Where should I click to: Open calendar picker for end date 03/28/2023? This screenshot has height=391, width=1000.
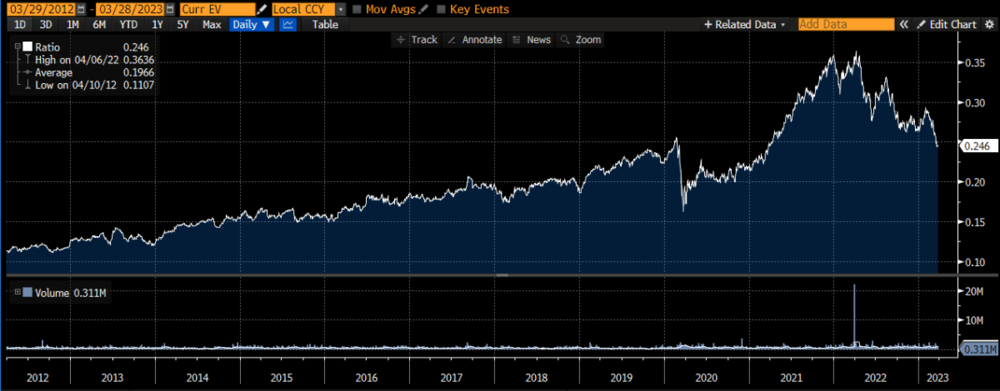pos(169,10)
